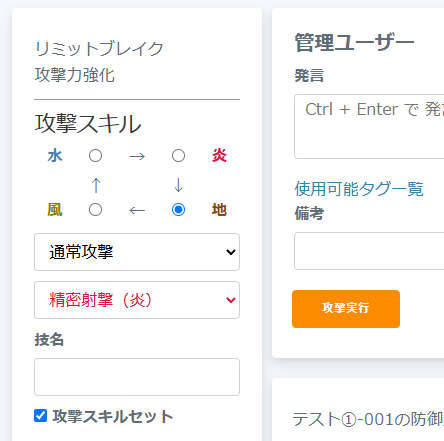Open the 精密射撃（炎） dropdown
The height and width of the screenshot is (441, 444).
click(x=137, y=300)
